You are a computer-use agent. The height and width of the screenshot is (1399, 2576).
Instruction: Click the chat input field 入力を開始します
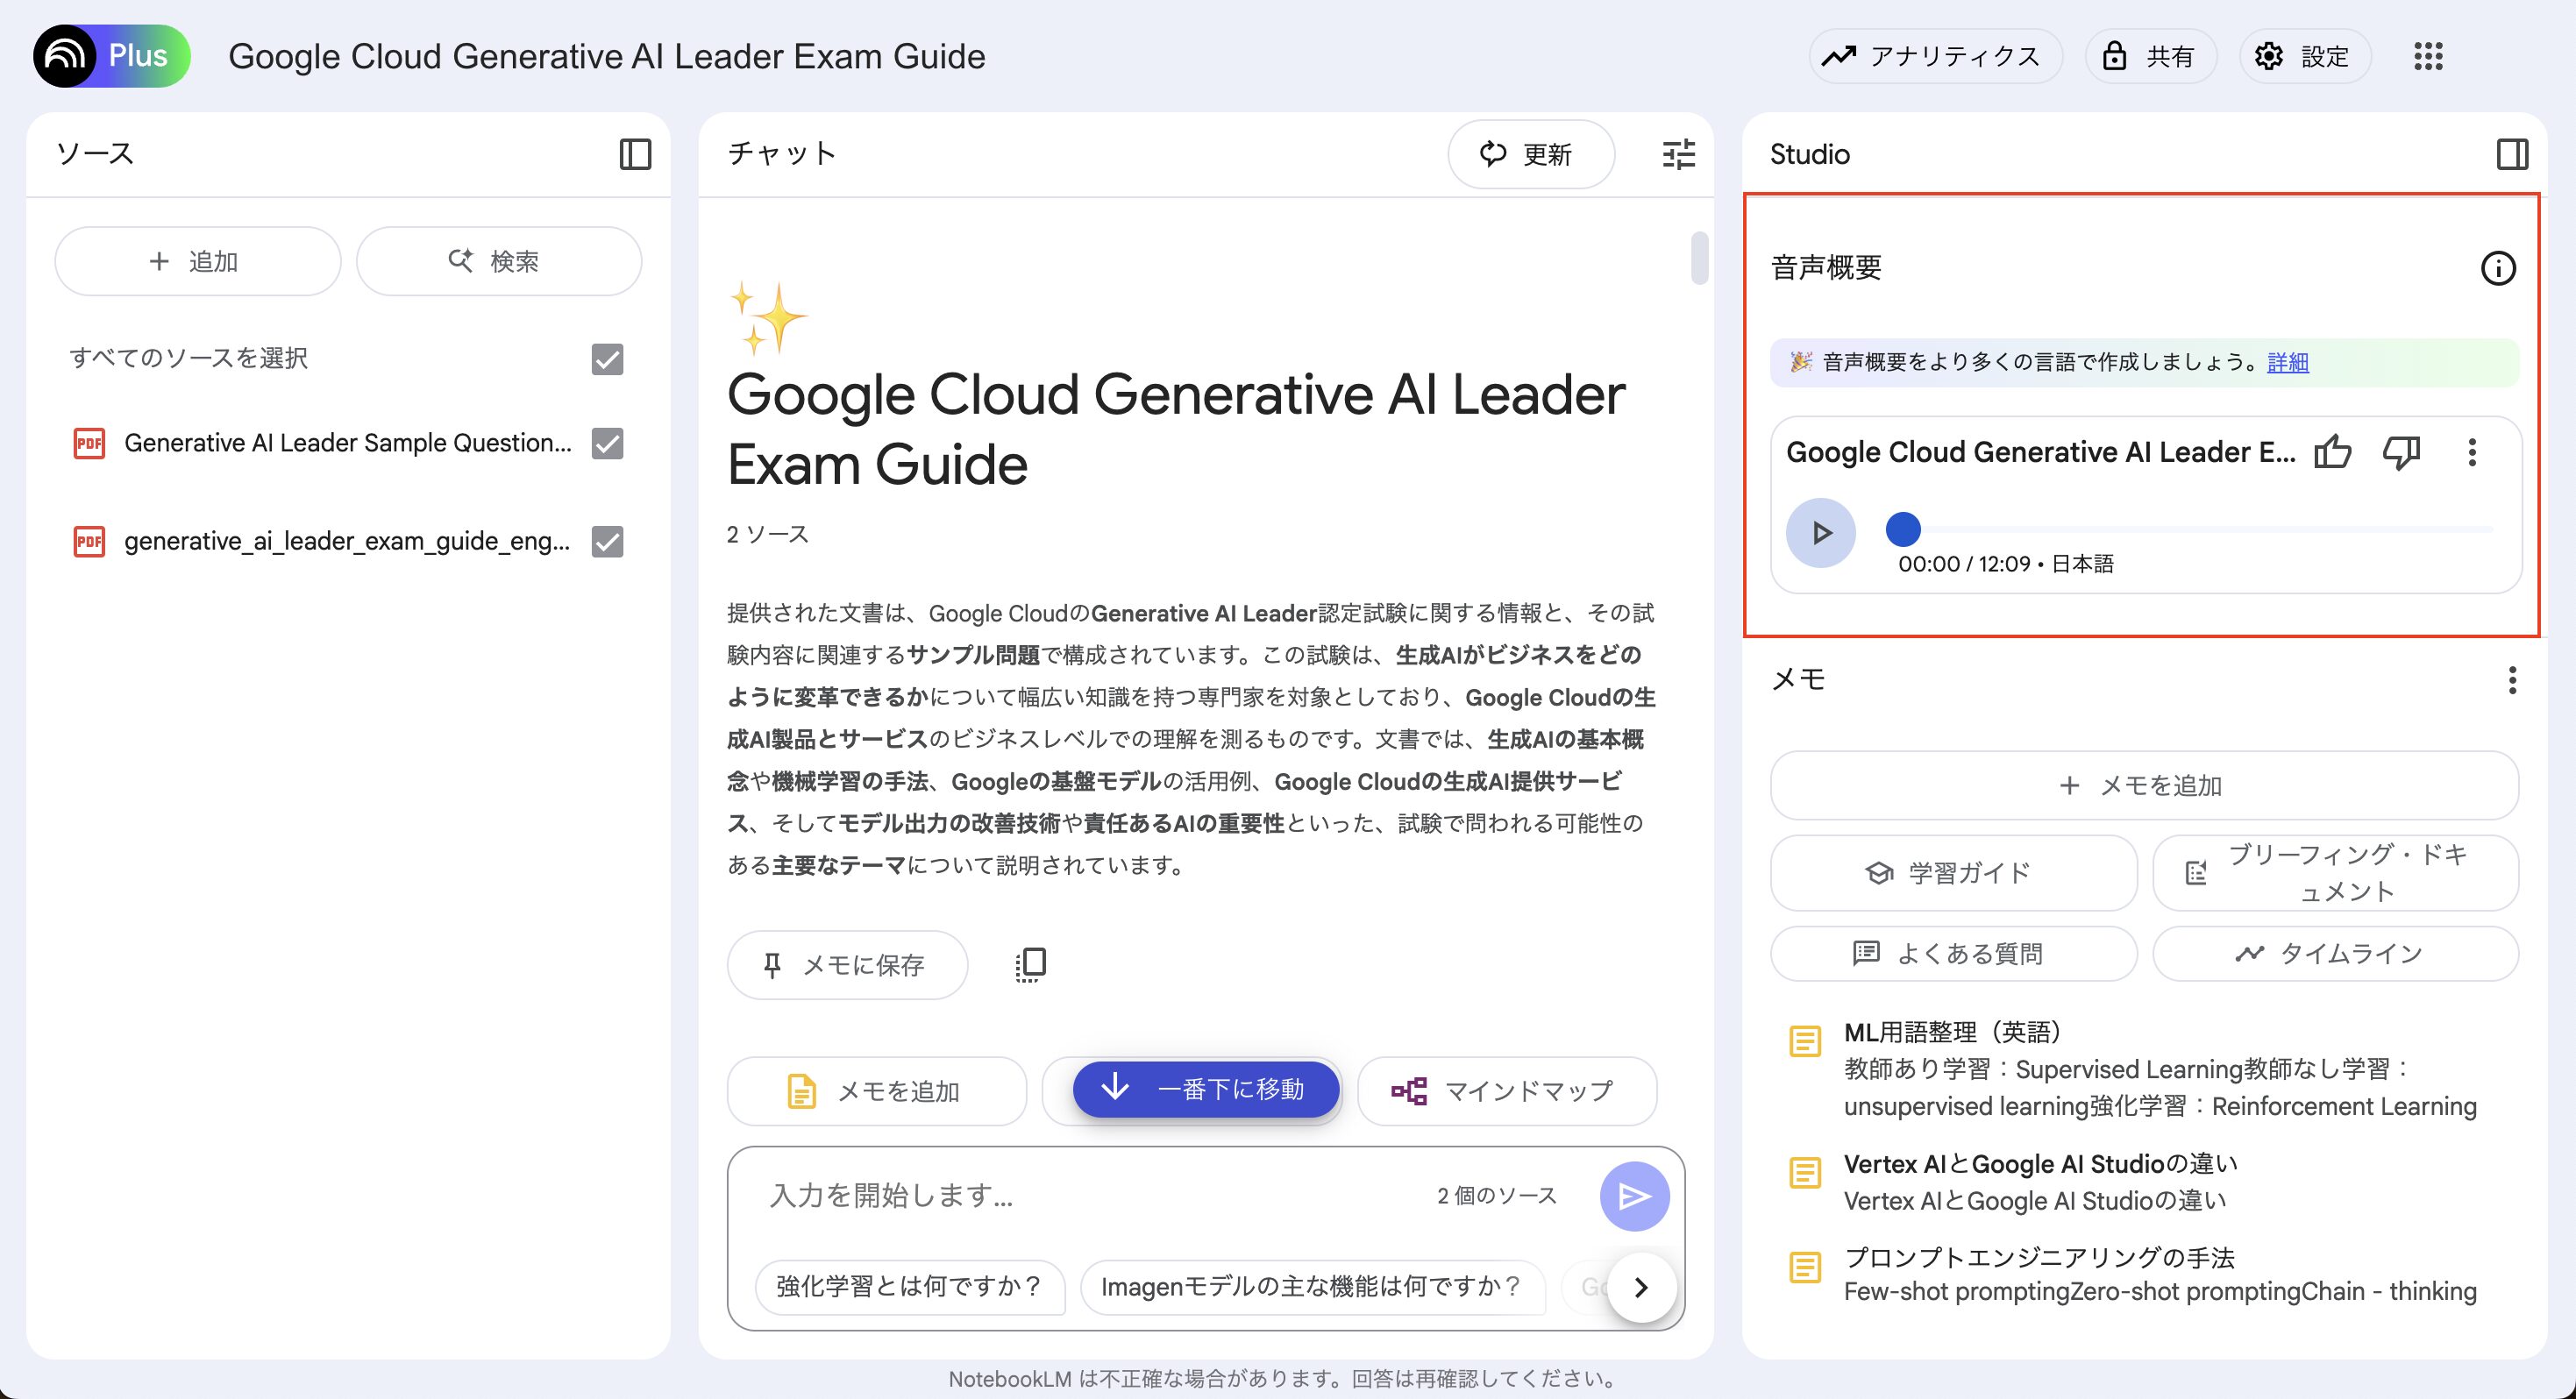pyautogui.click(x=1090, y=1196)
